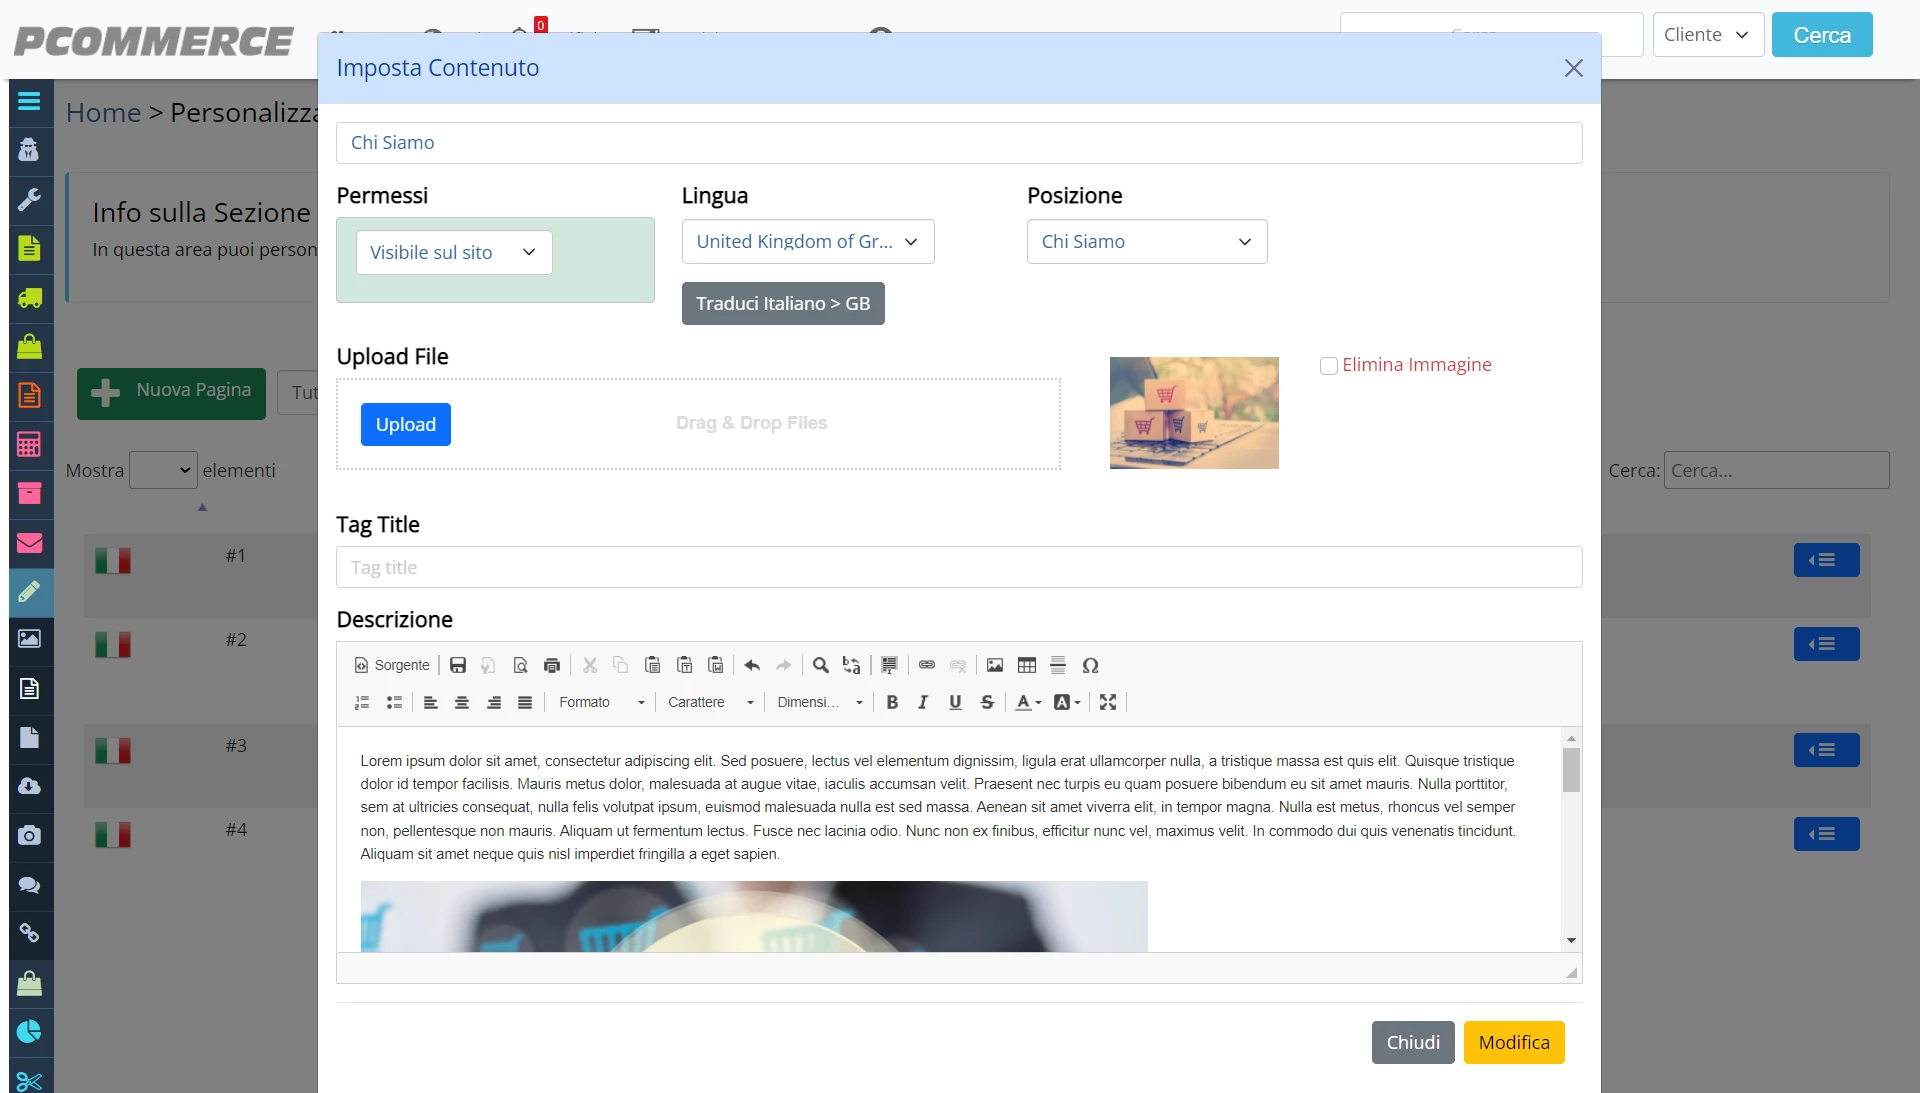Viewport: 1920px width, 1093px height.
Task: Click the camera icon in sidebar
Action: click(x=29, y=835)
